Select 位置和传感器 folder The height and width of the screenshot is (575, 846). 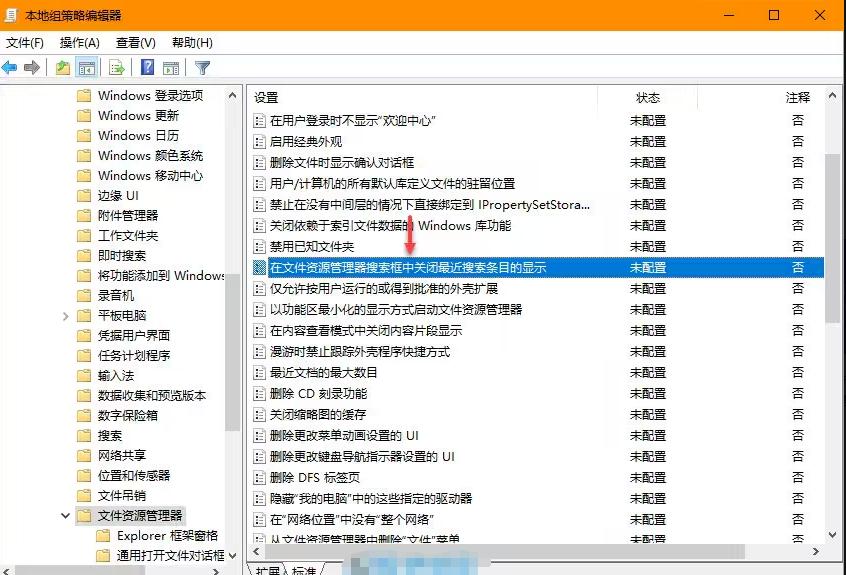click(x=134, y=475)
